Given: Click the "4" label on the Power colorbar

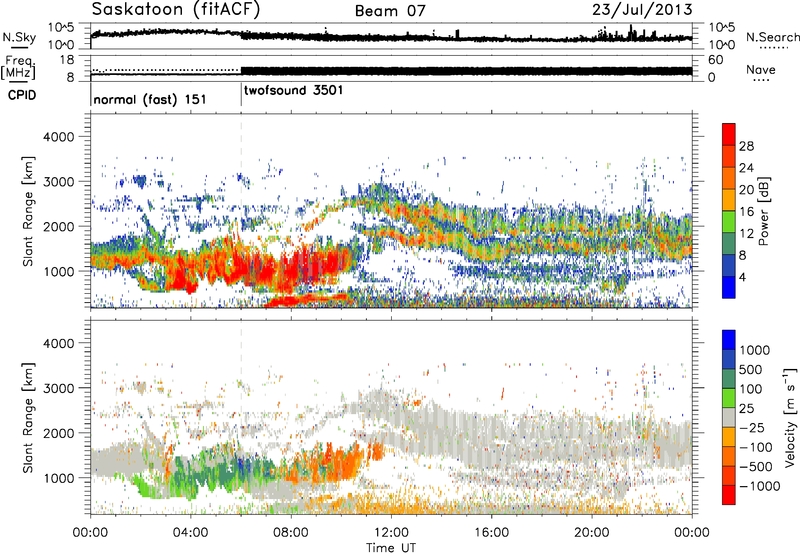Looking at the screenshot, I should pyautogui.click(x=742, y=278).
